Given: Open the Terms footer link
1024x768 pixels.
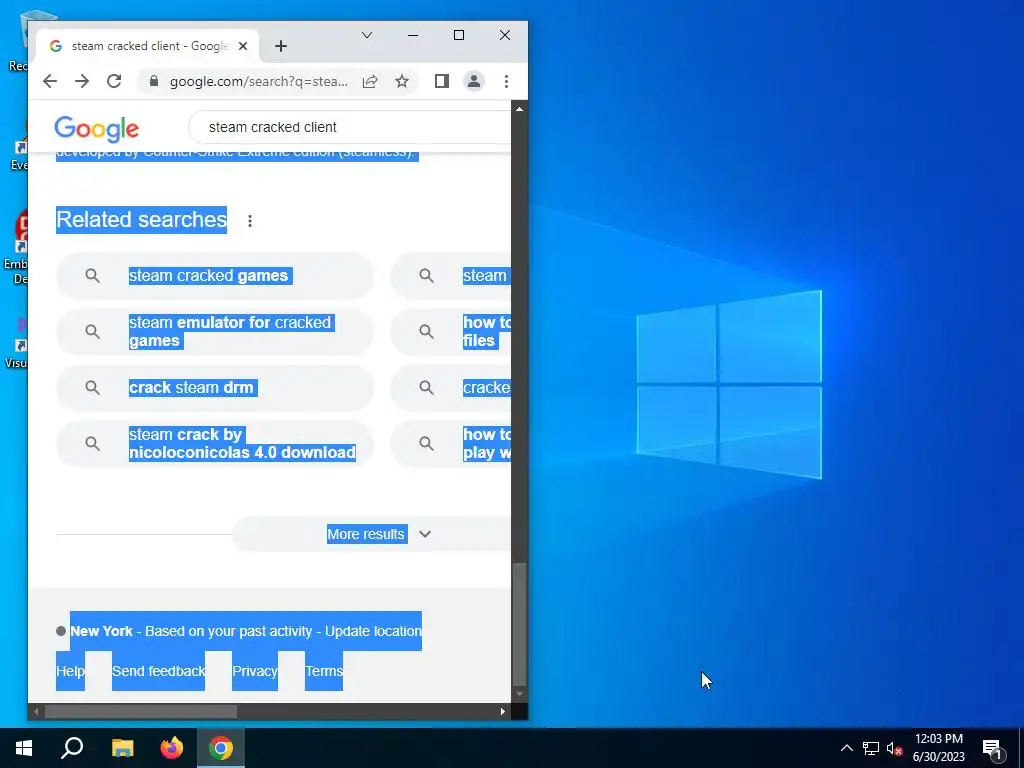Looking at the screenshot, I should click(324, 671).
